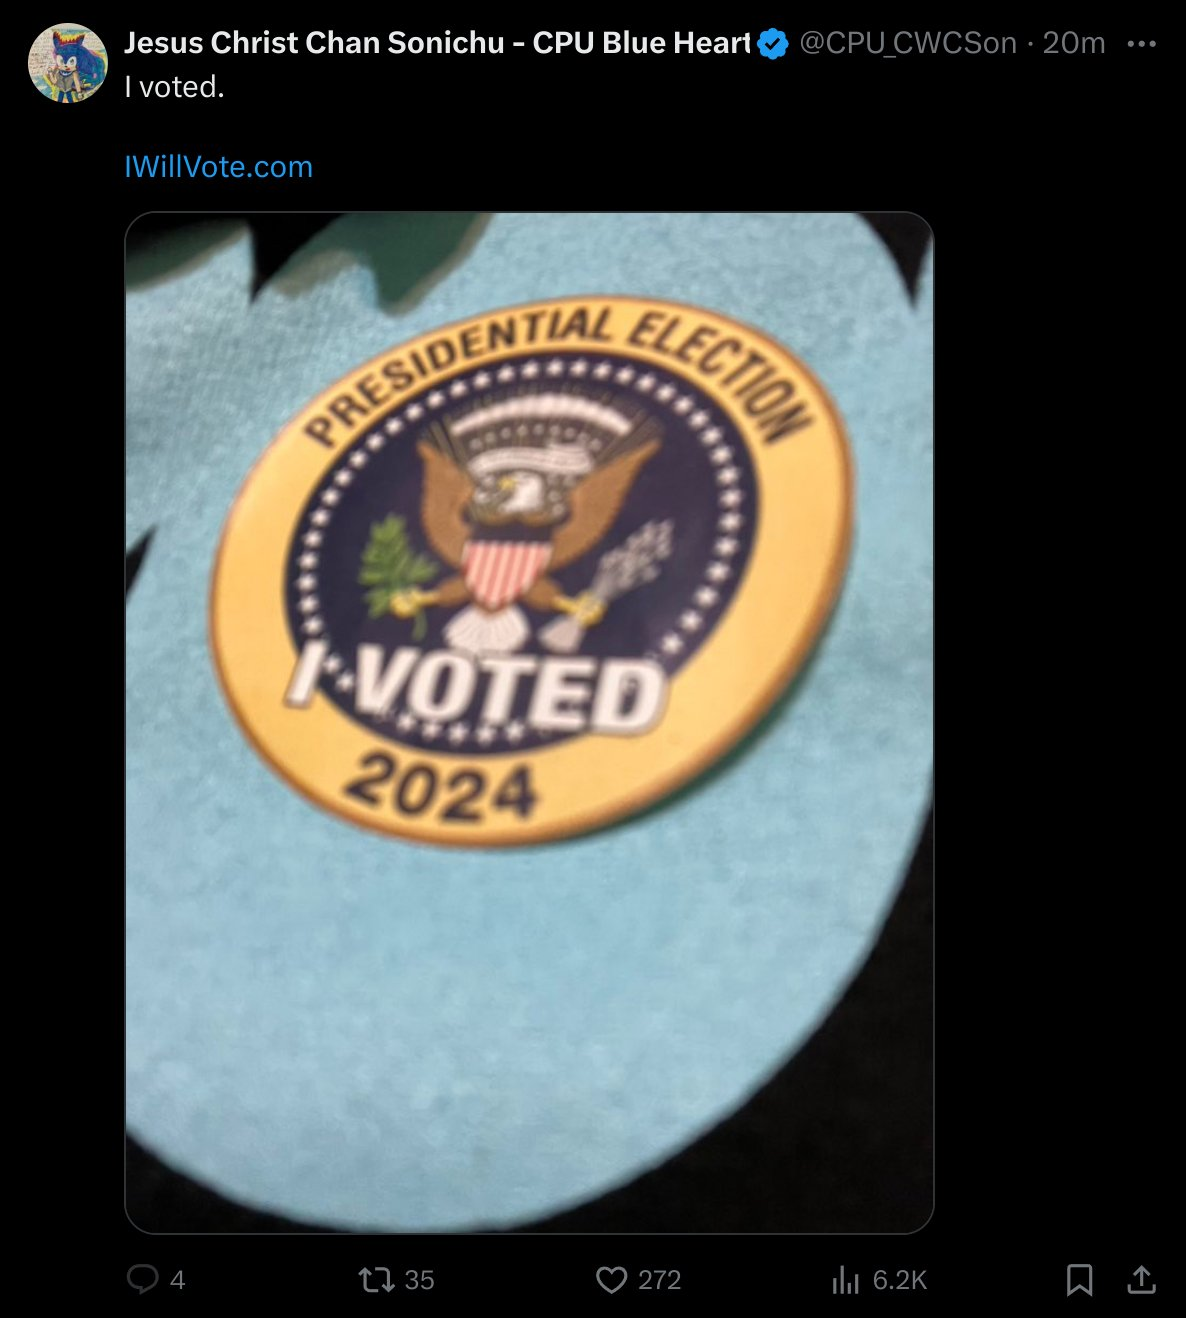Screen dimensions: 1186x1318
Task: Open the @CPU_CWCSon handle
Action: pyautogui.click(x=908, y=43)
